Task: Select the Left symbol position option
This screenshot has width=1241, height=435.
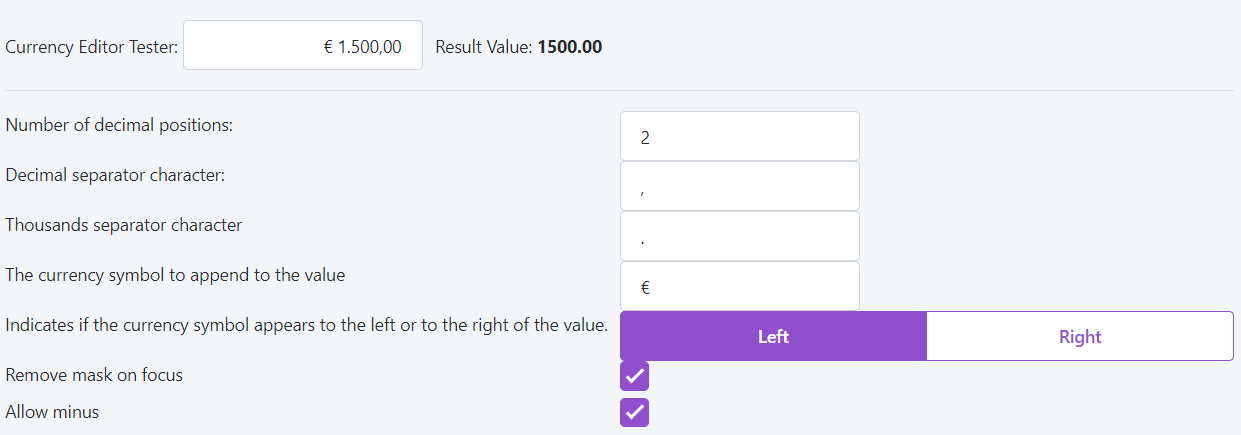Action: 773,336
